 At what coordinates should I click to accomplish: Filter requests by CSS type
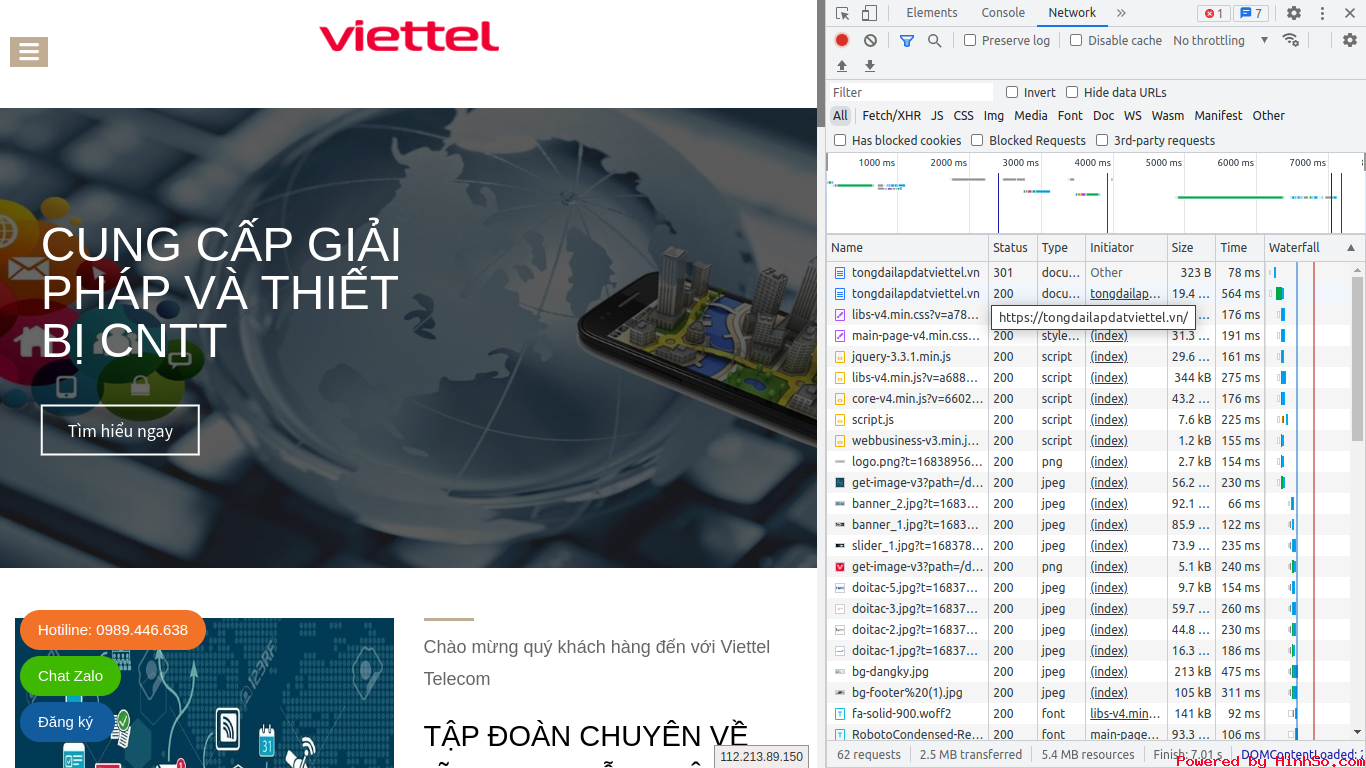(963, 116)
